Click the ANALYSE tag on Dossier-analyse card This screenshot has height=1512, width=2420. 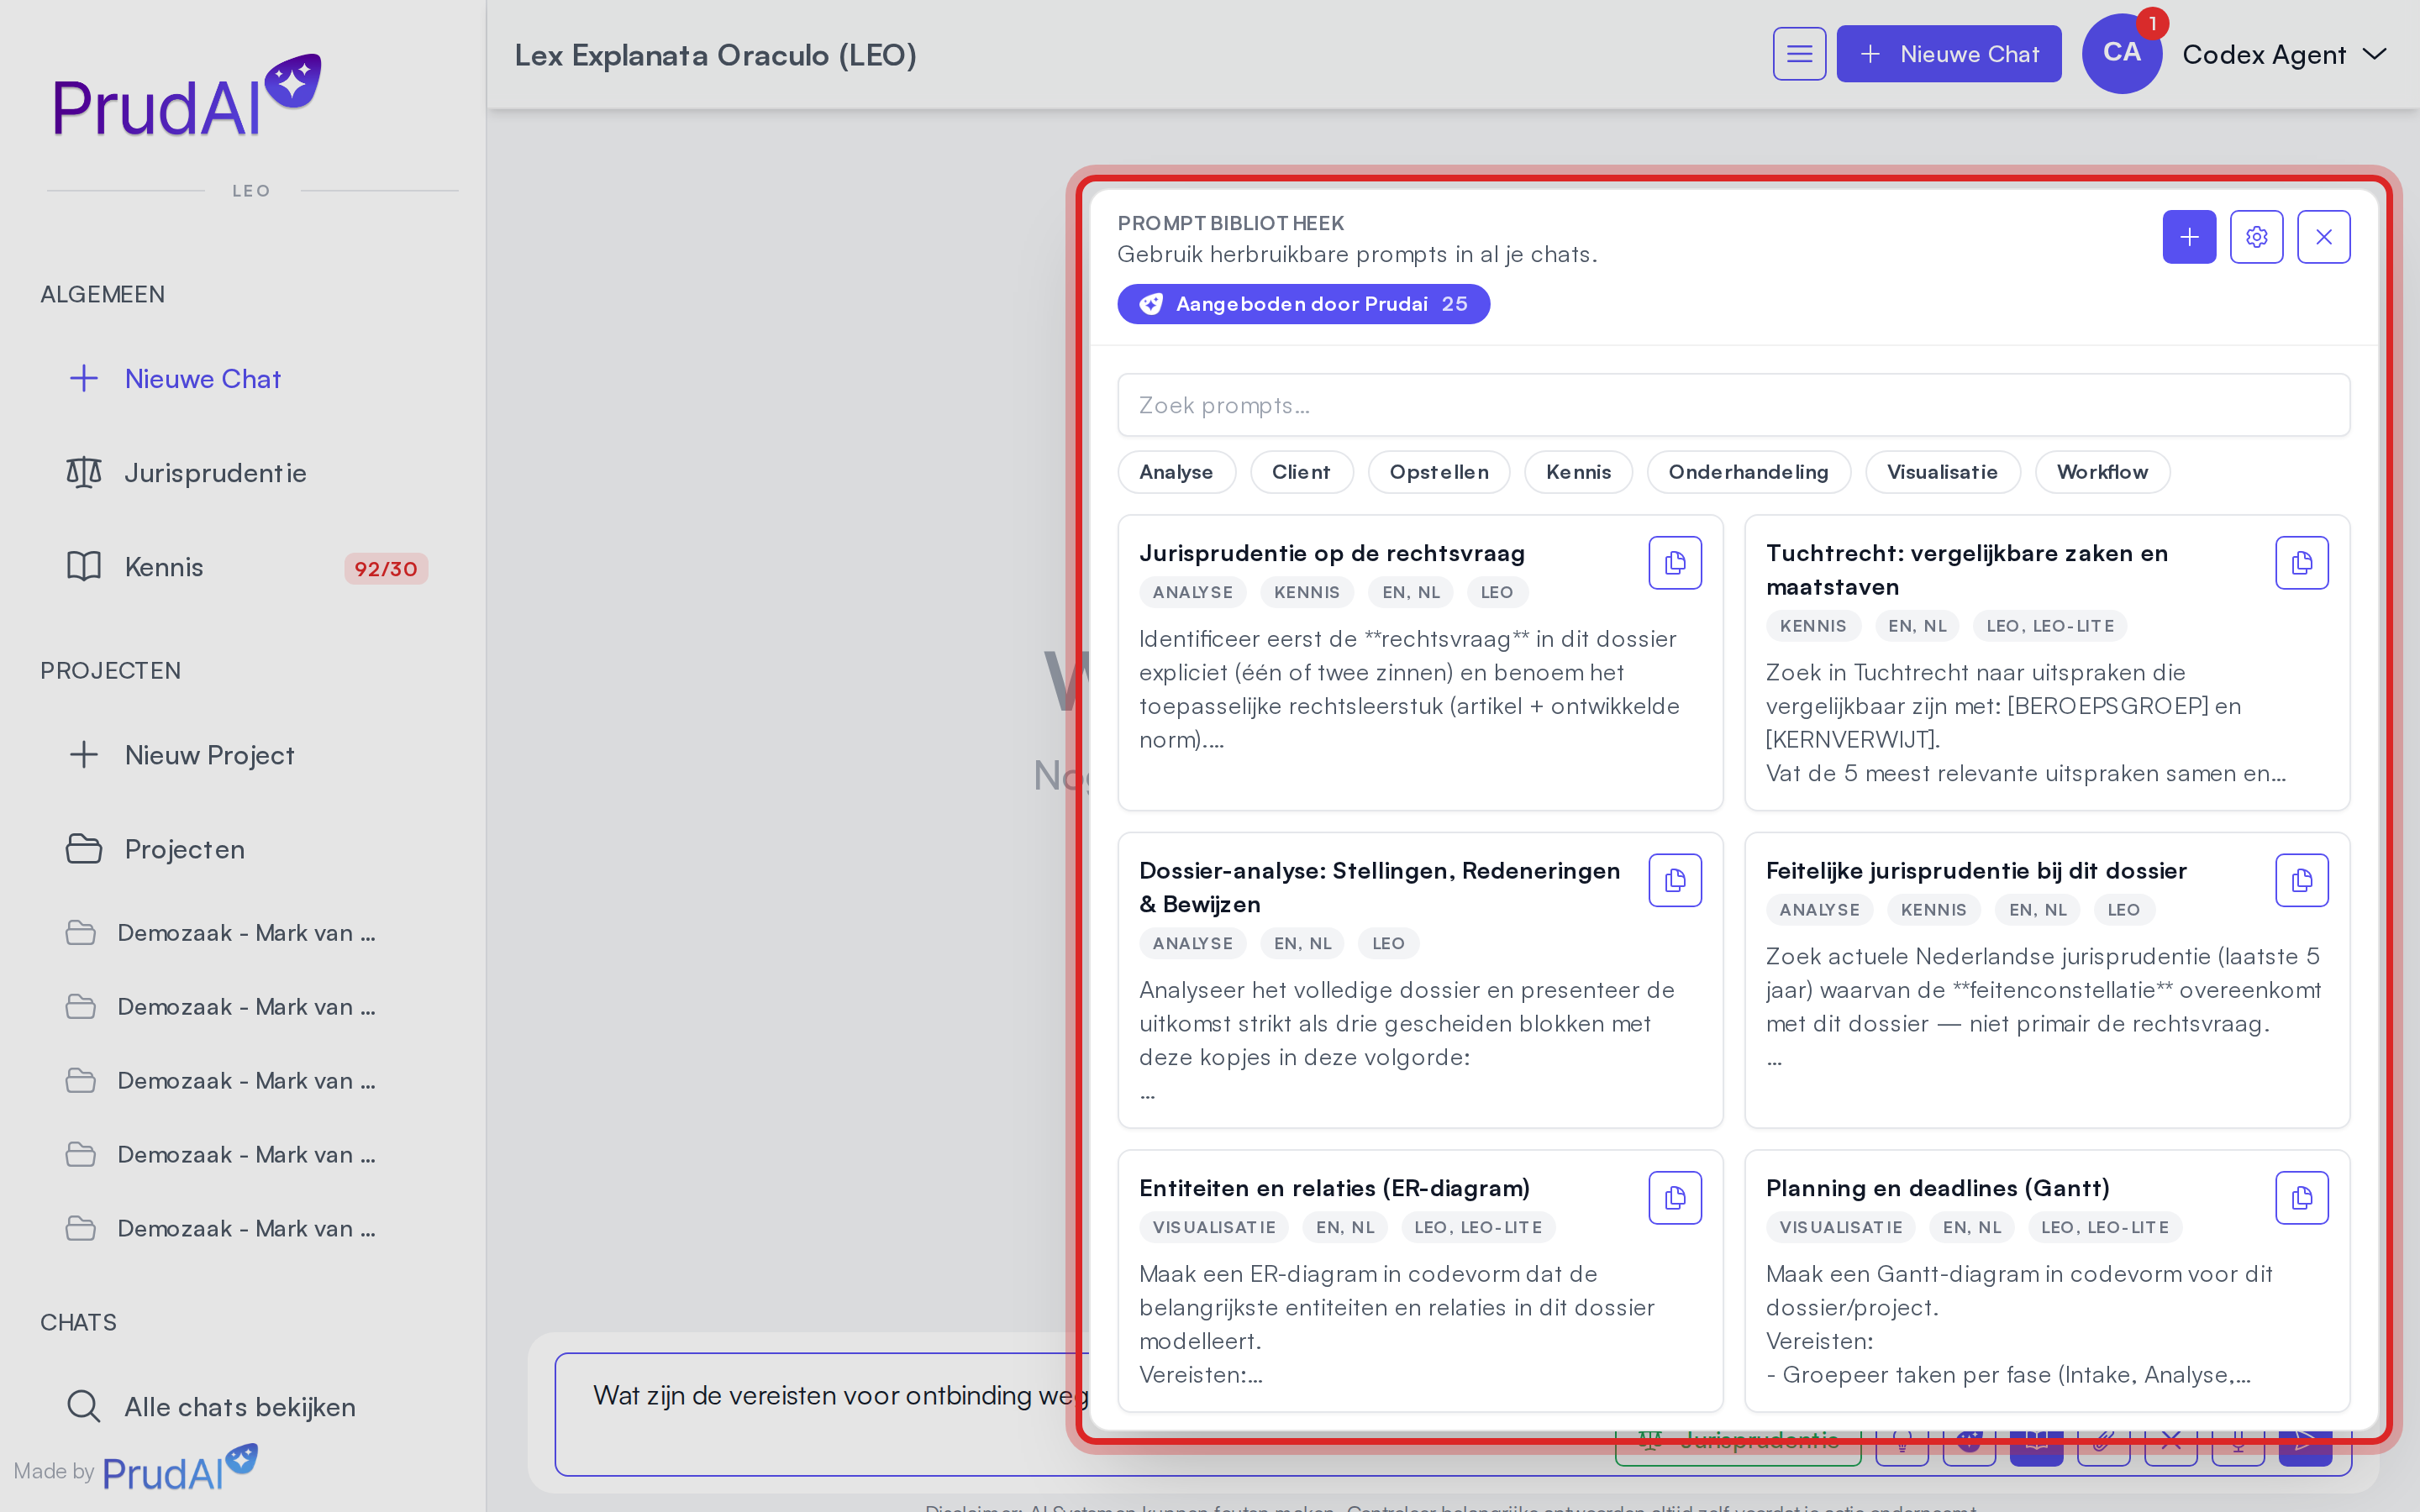coord(1192,943)
